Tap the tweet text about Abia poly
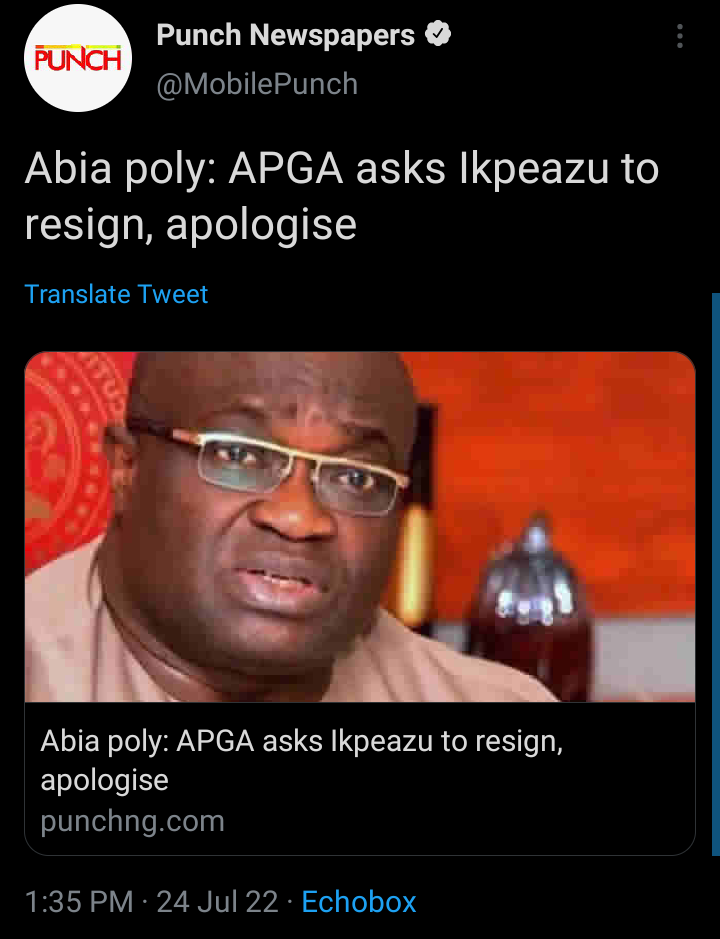Image resolution: width=720 pixels, height=939 pixels. pos(341,196)
